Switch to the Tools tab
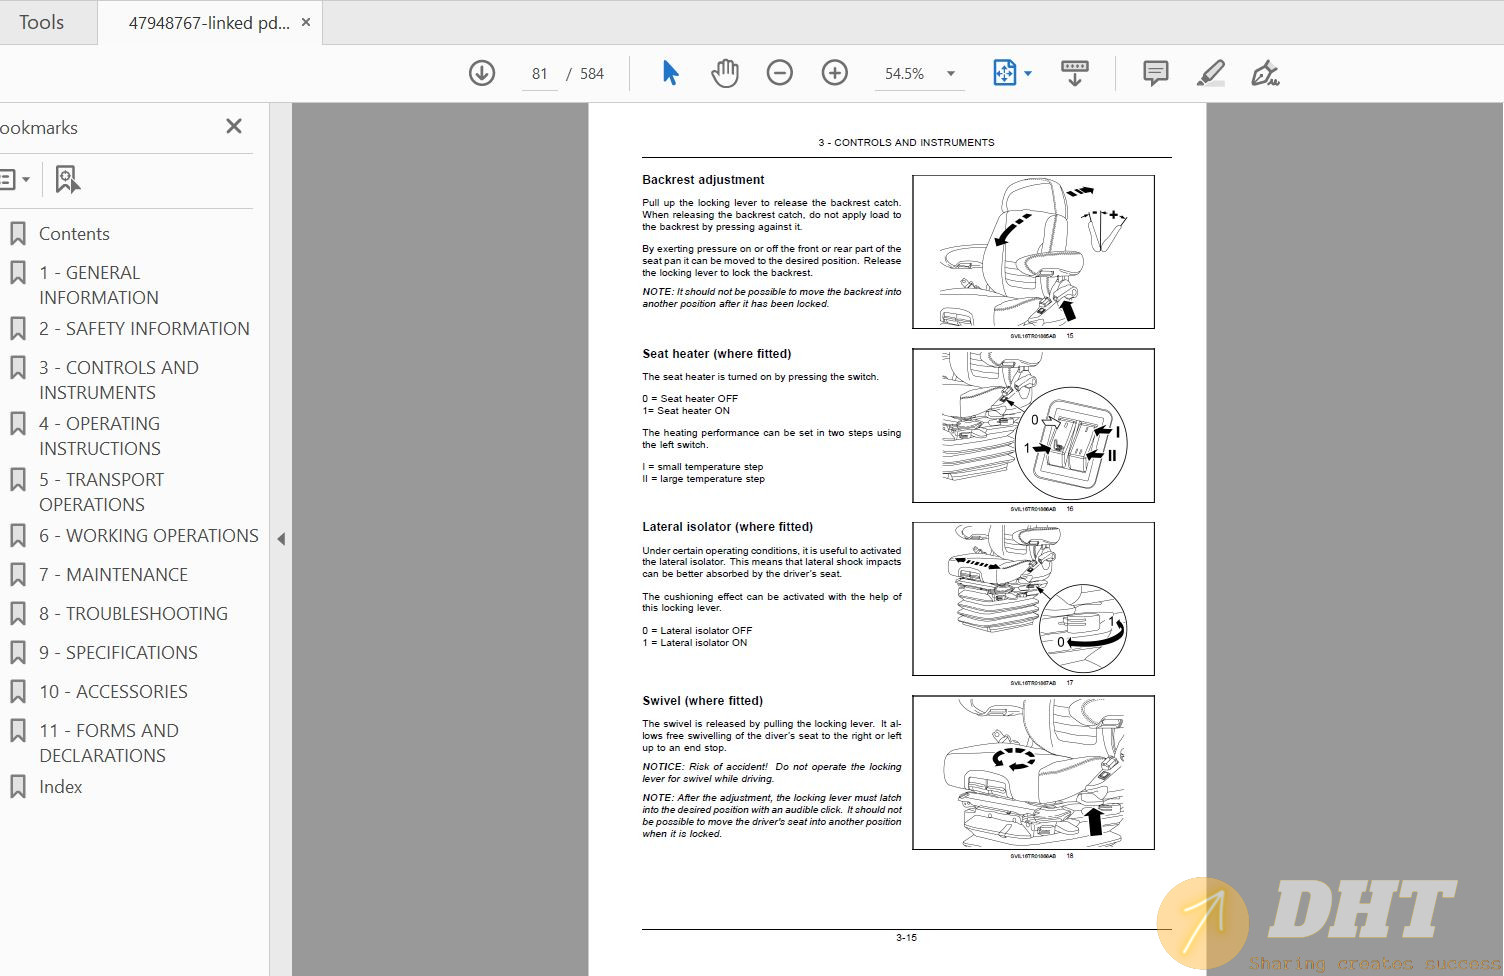Image resolution: width=1504 pixels, height=976 pixels. coord(42,22)
